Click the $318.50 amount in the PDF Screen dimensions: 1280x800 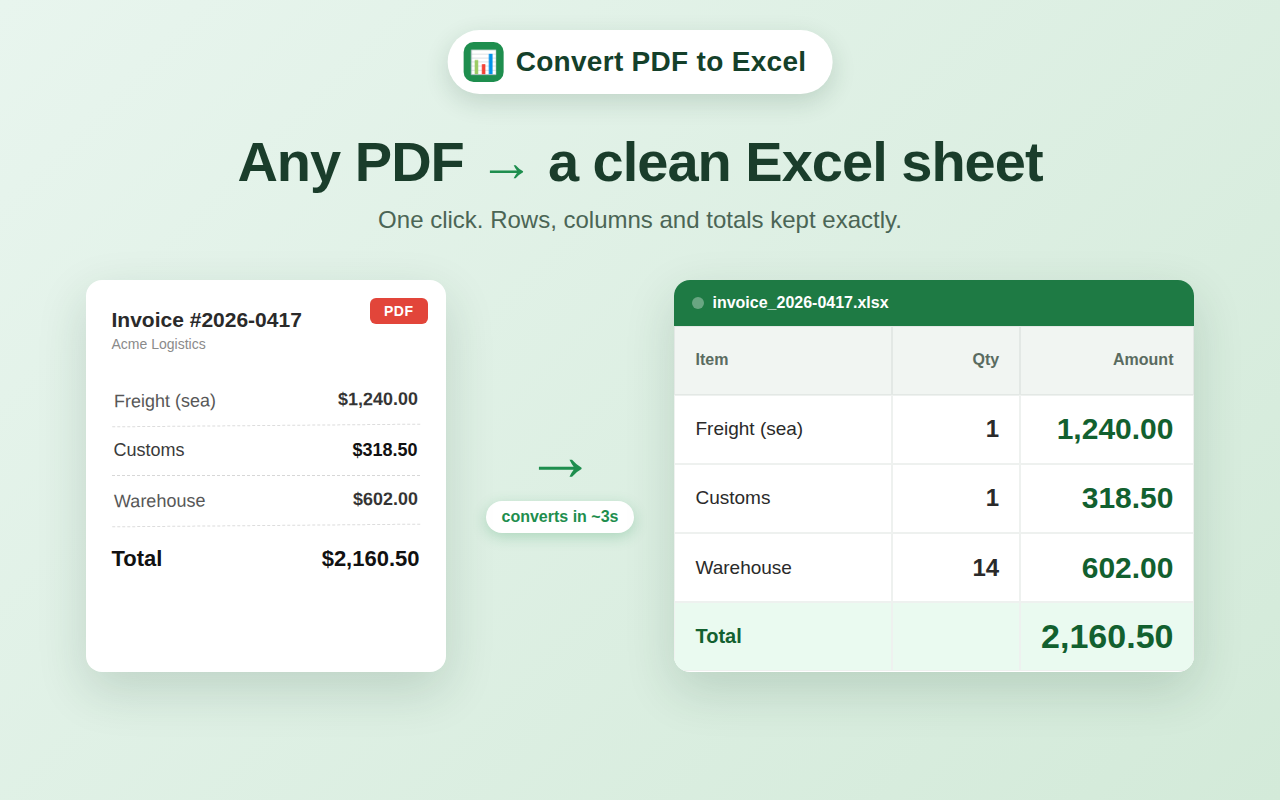(385, 450)
